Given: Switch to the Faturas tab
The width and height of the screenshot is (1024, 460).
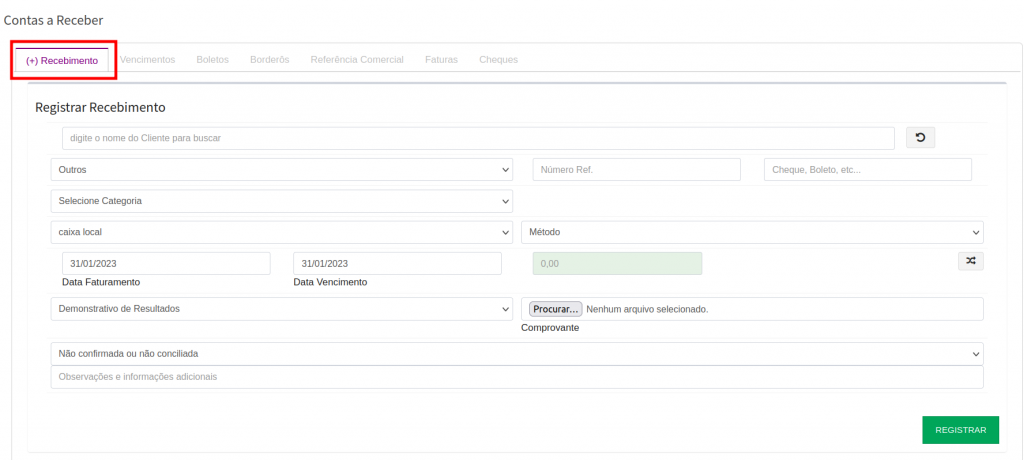Looking at the screenshot, I should pyautogui.click(x=441, y=60).
